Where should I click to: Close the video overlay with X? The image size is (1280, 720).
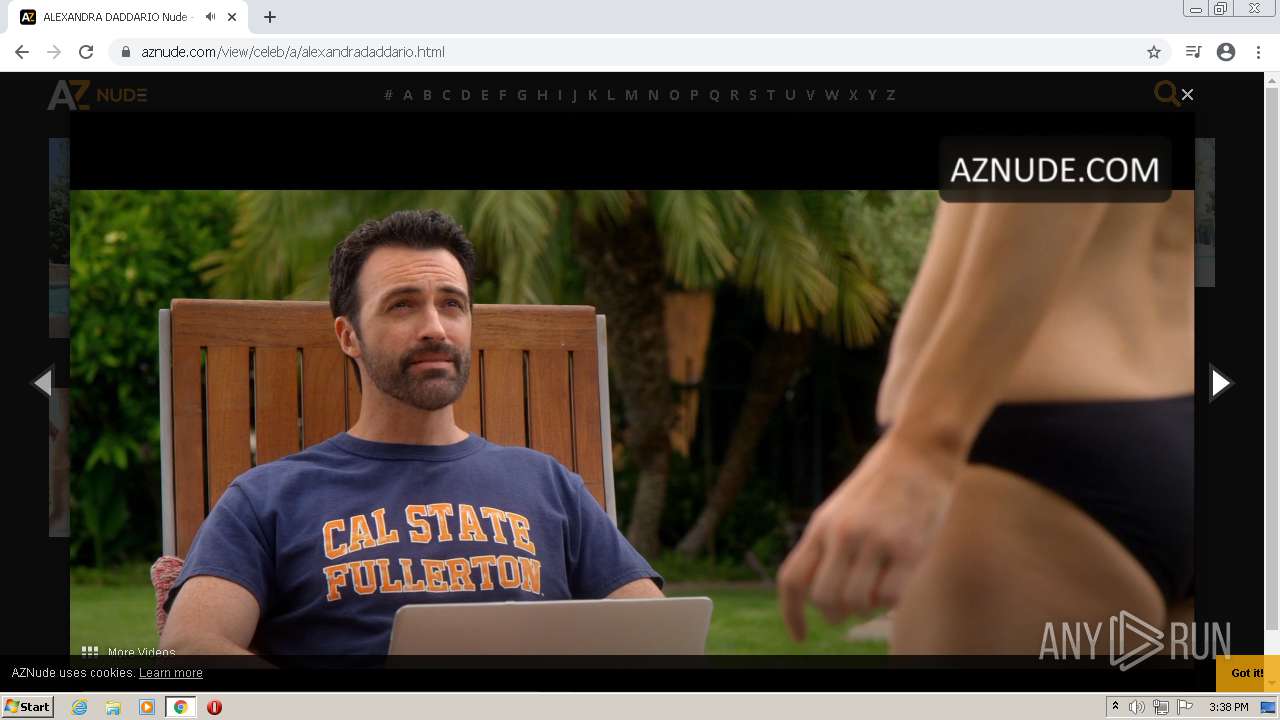[x=1187, y=94]
